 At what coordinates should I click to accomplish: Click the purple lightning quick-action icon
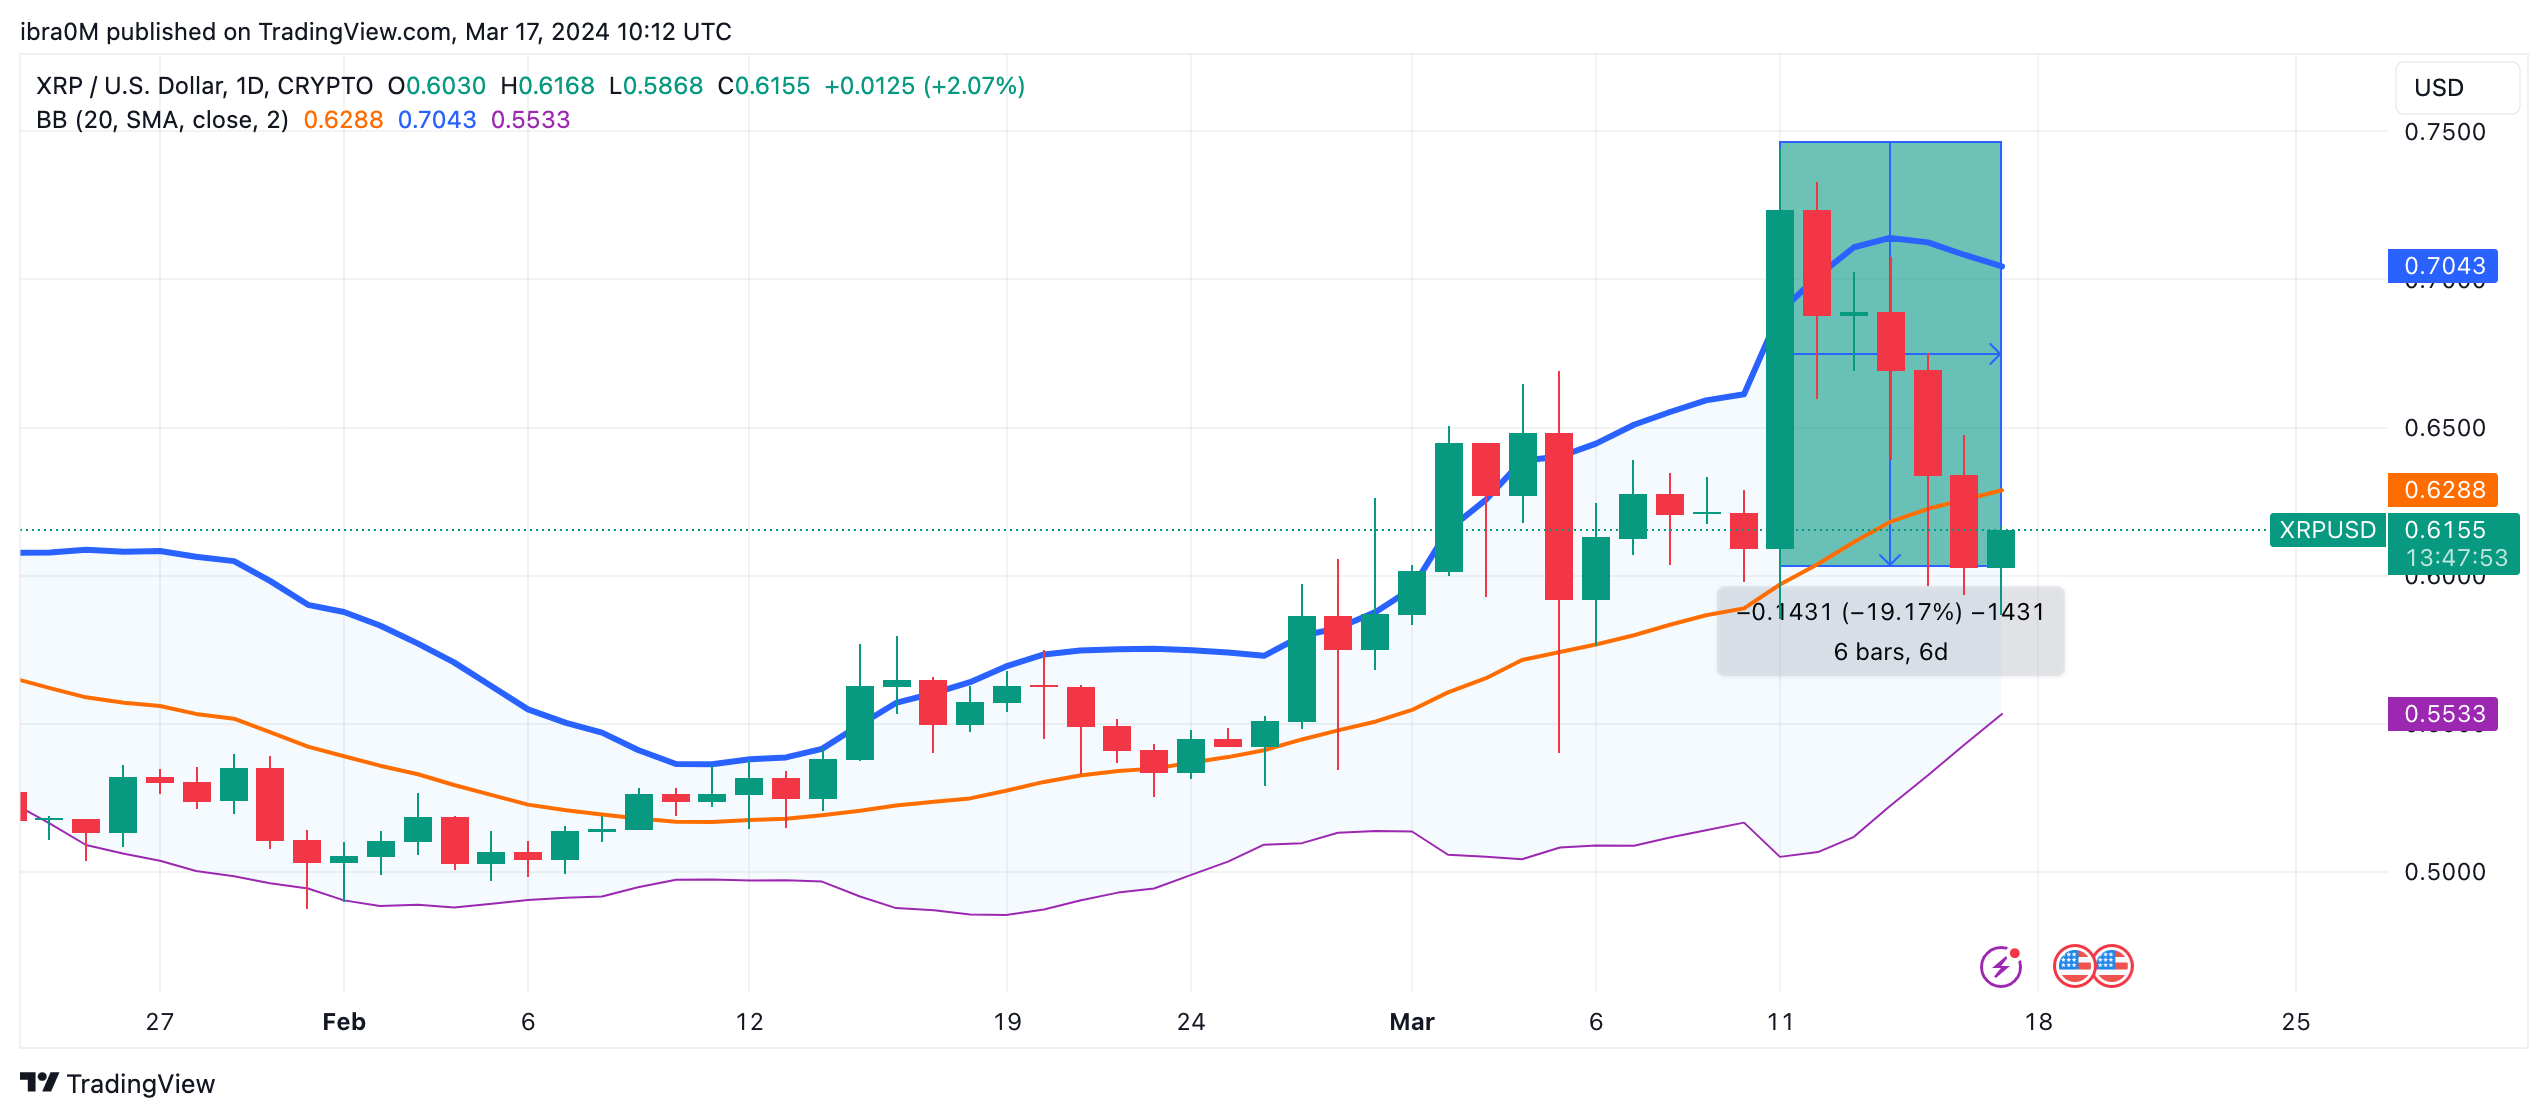pyautogui.click(x=1999, y=966)
